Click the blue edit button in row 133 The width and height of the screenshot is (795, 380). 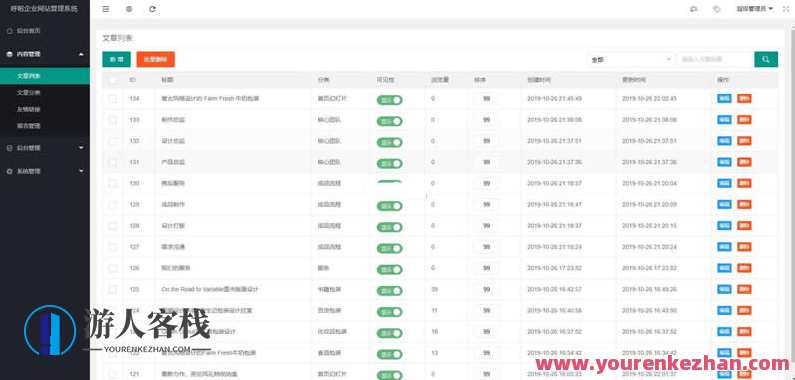click(724, 120)
